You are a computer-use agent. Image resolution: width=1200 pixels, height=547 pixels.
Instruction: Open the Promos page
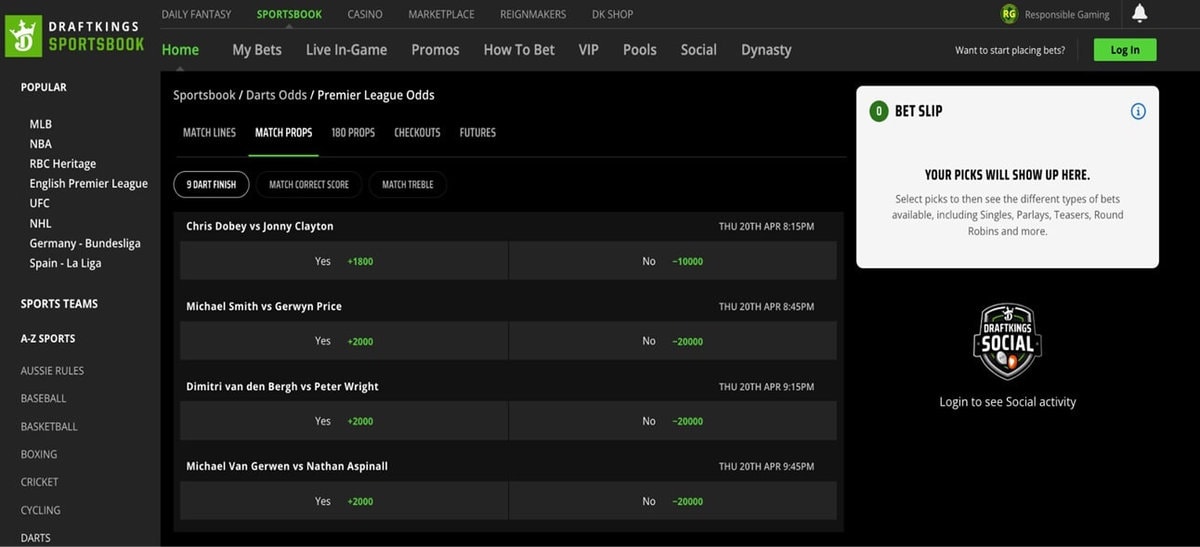point(435,49)
